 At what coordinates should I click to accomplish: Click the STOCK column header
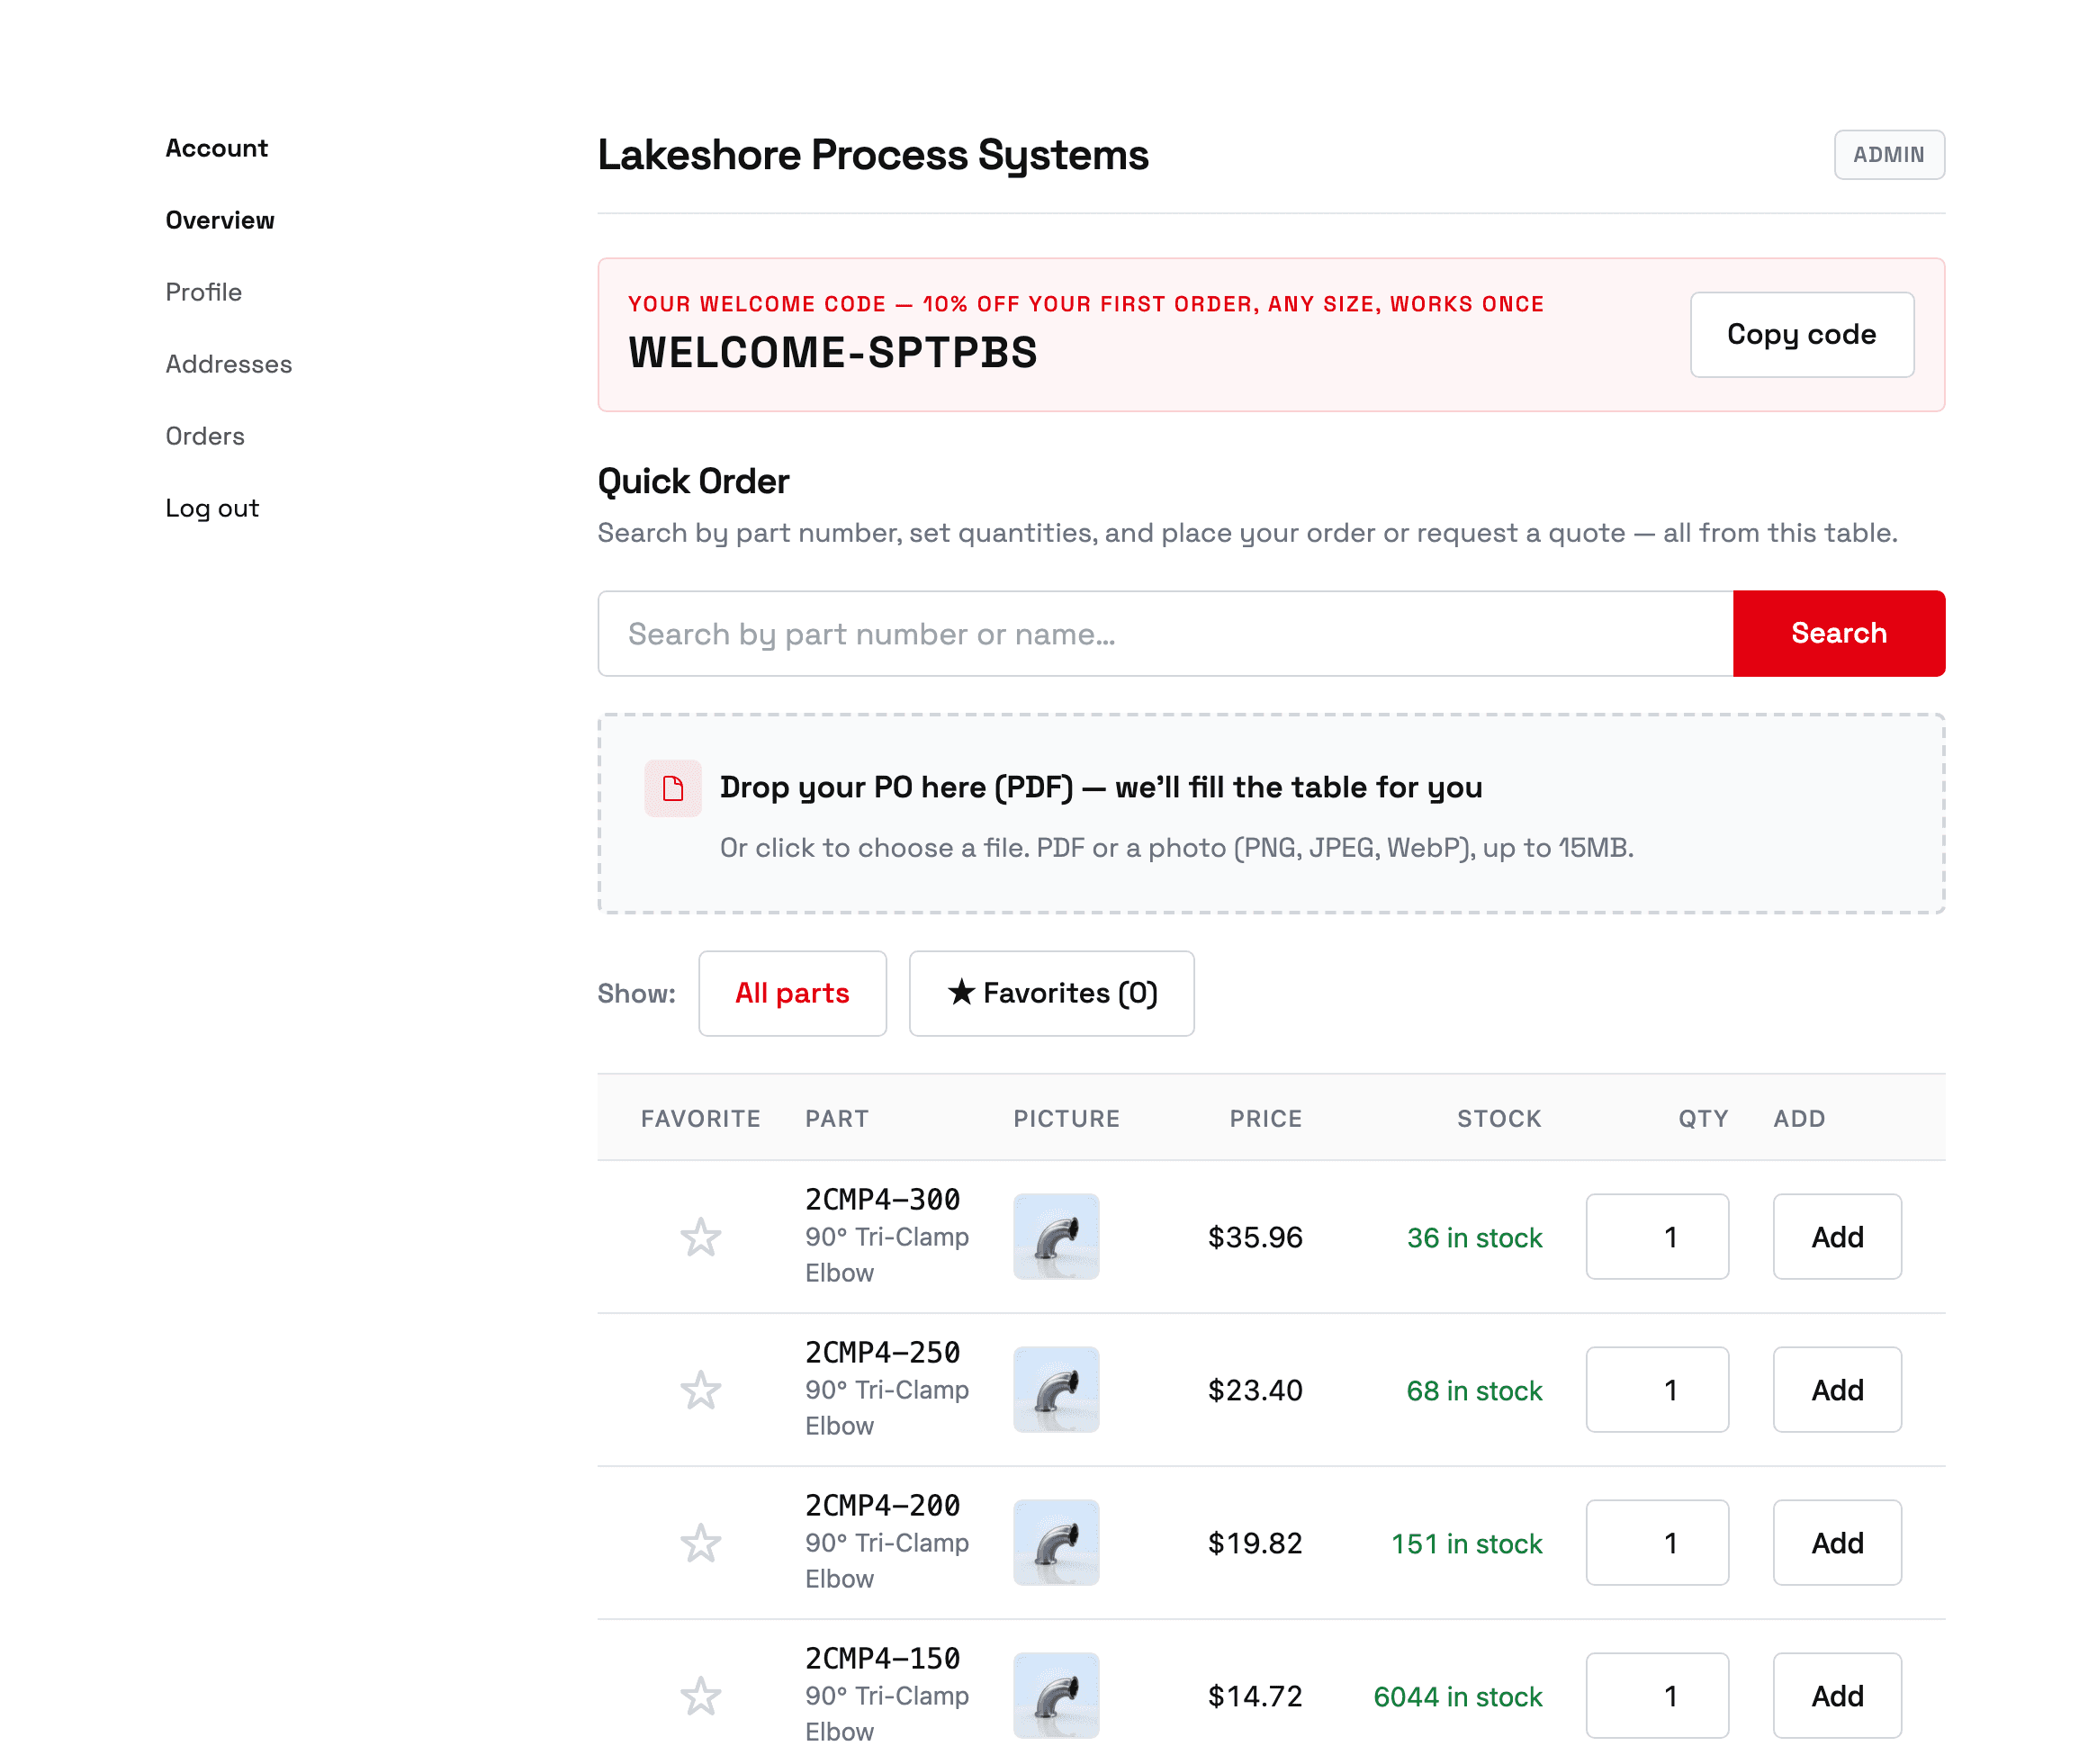pos(1499,1119)
